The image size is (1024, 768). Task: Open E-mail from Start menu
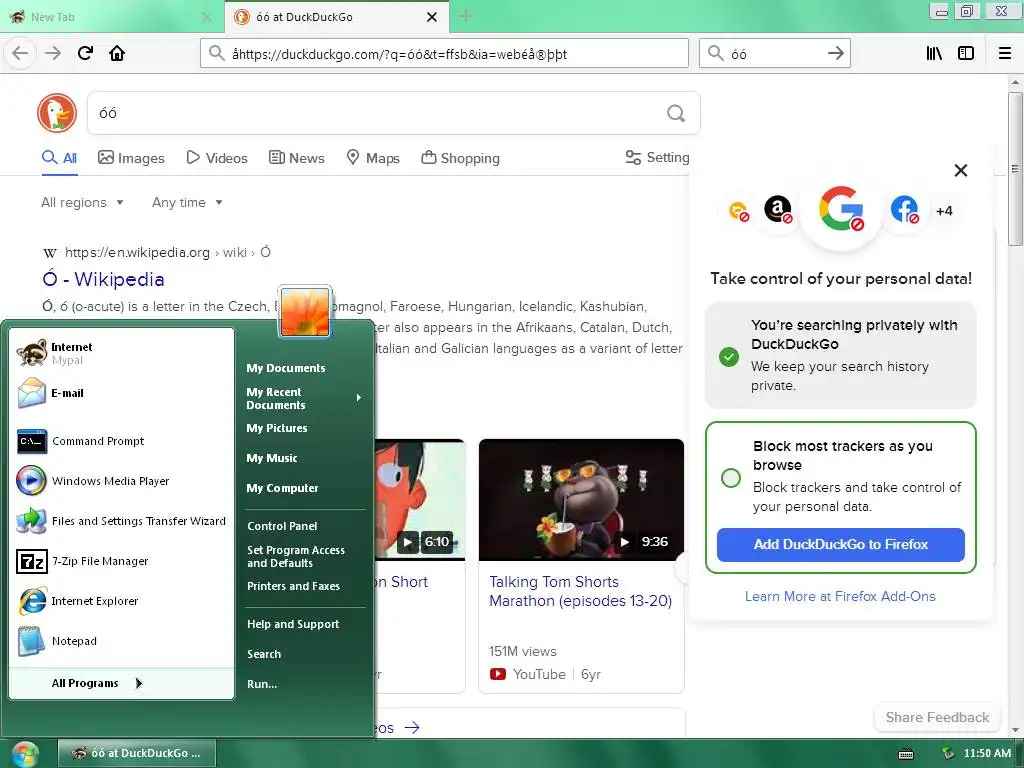point(121,393)
